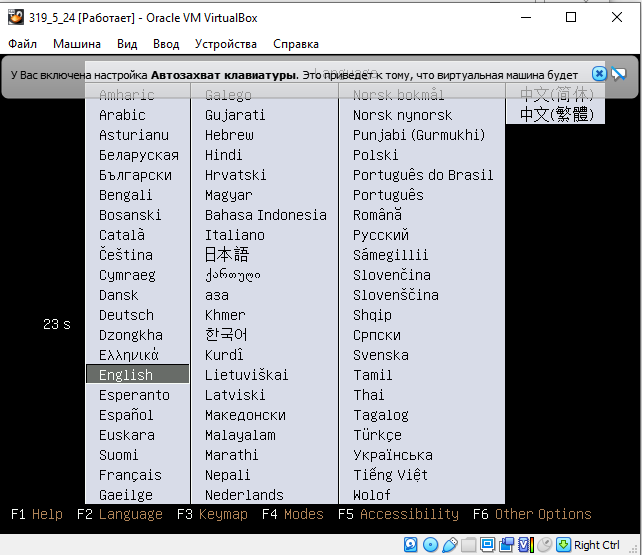
Task: Open the Справка menu
Action: click(x=296, y=44)
